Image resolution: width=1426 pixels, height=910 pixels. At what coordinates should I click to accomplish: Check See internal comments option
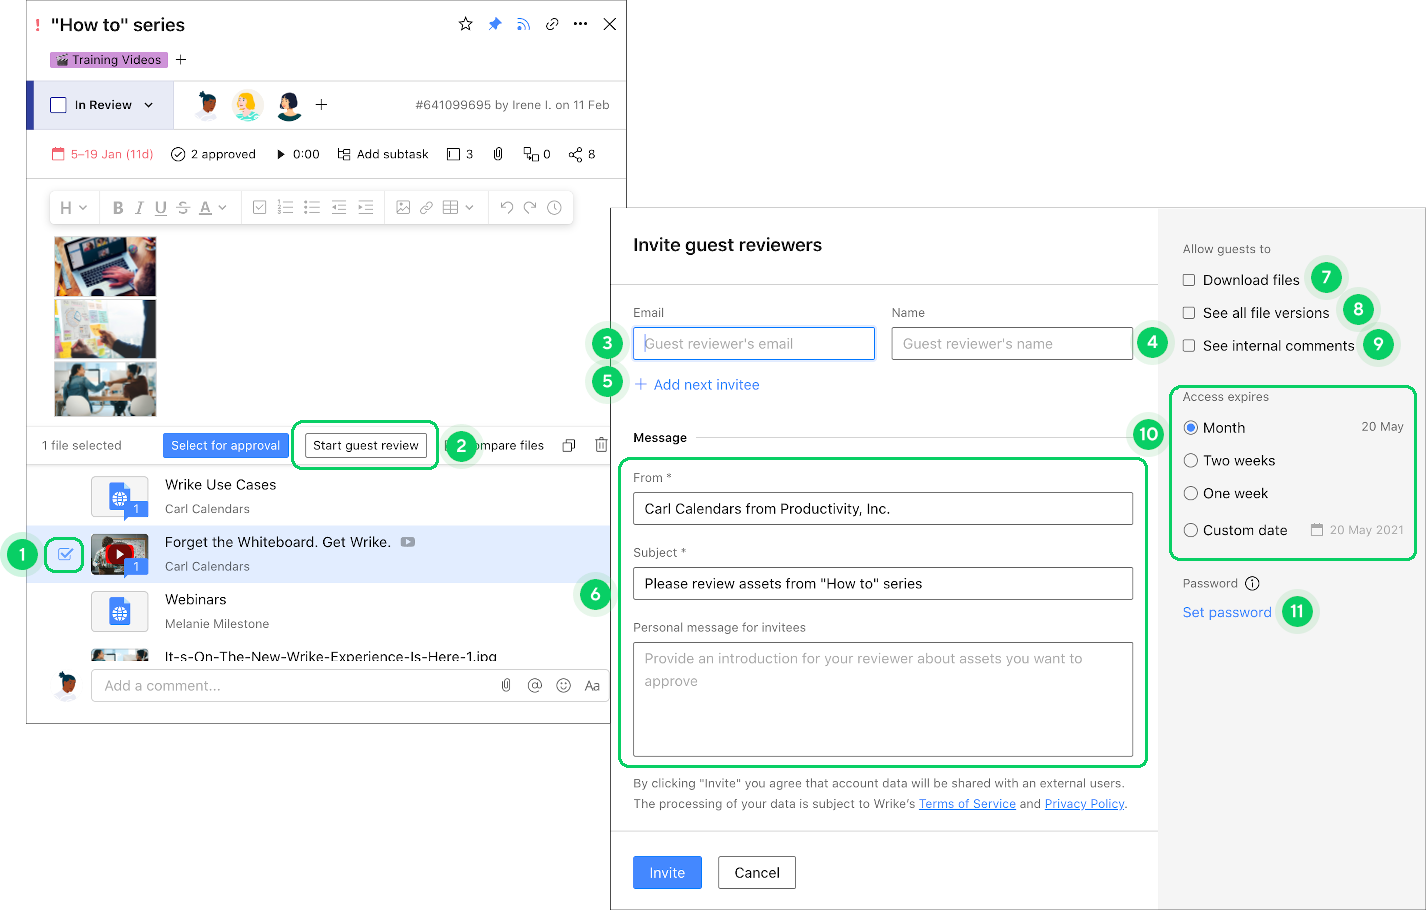(1189, 346)
